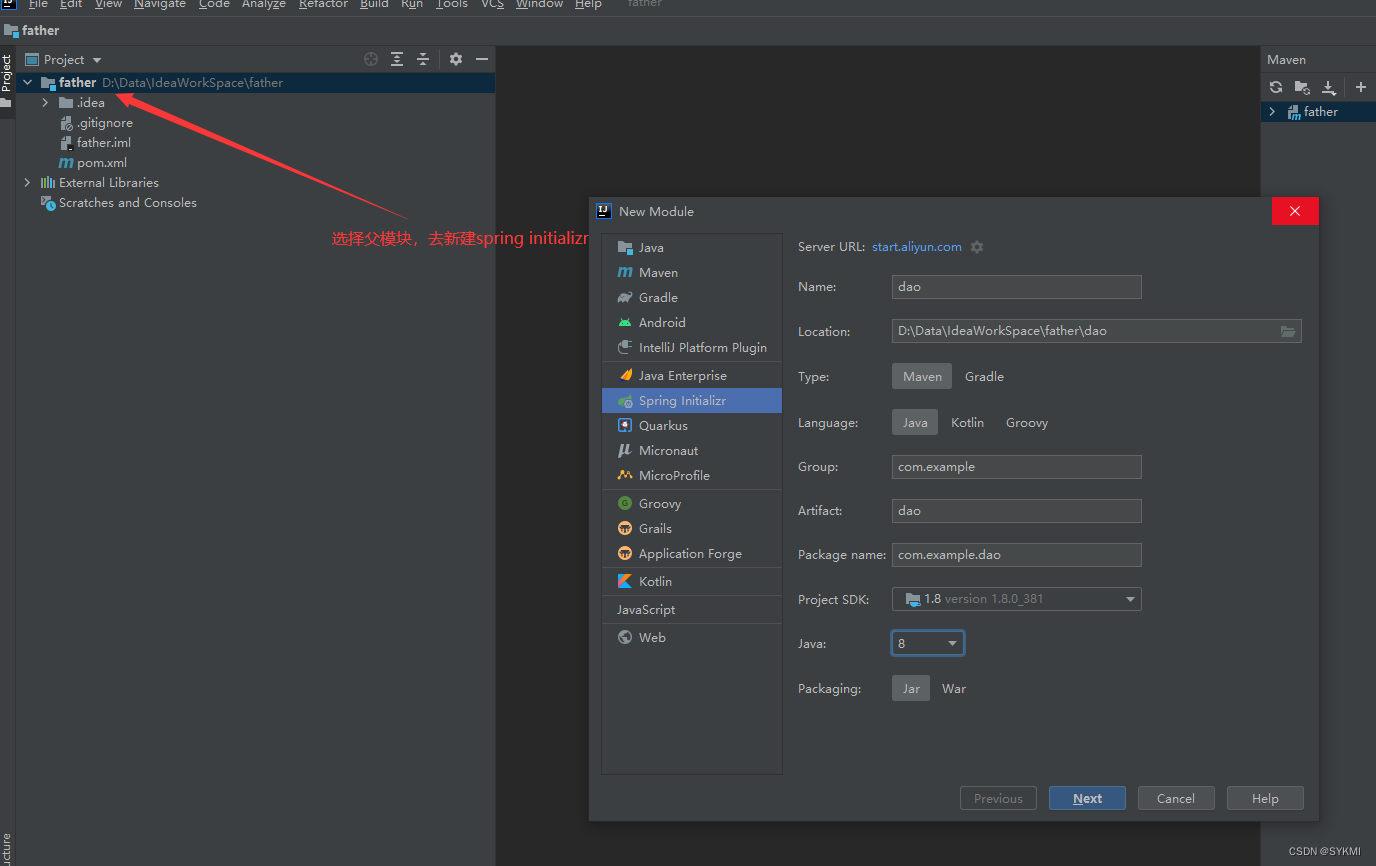The height and width of the screenshot is (866, 1376).
Task: Select Java module type
Action: coord(692,247)
